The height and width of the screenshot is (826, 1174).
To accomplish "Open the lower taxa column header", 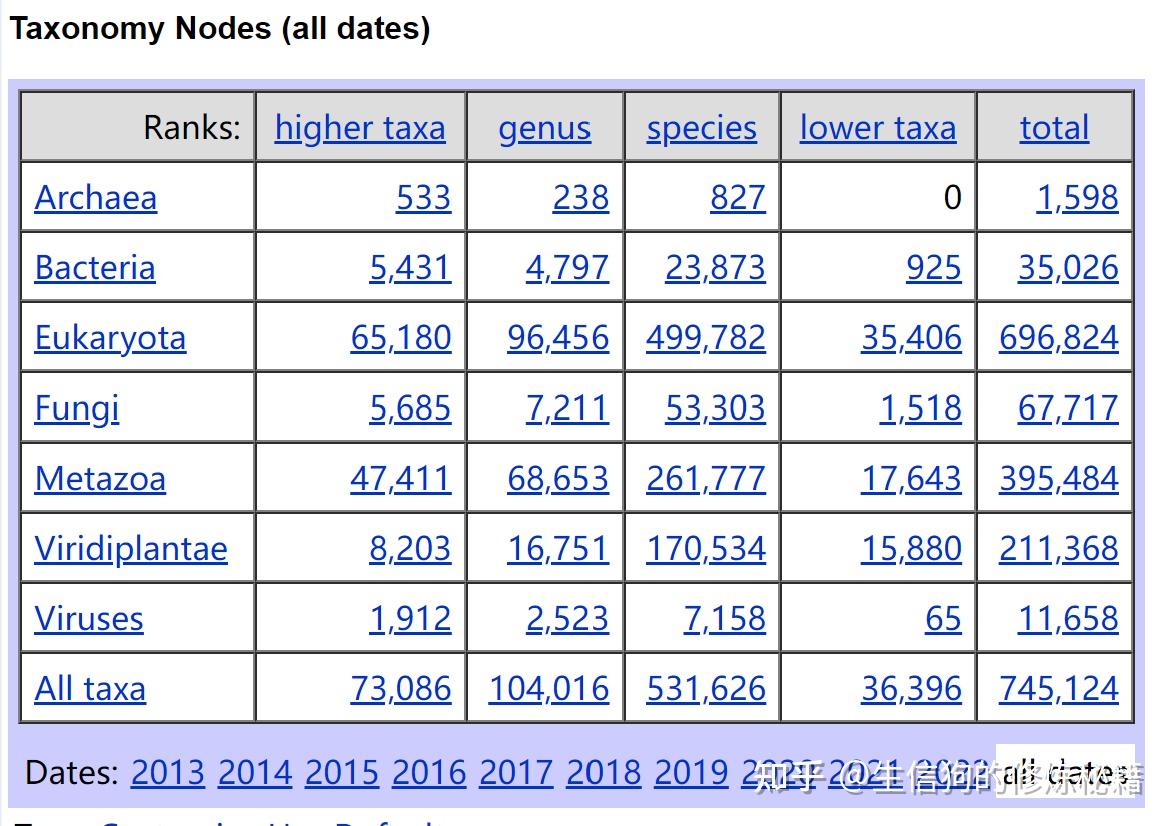I will [x=878, y=128].
